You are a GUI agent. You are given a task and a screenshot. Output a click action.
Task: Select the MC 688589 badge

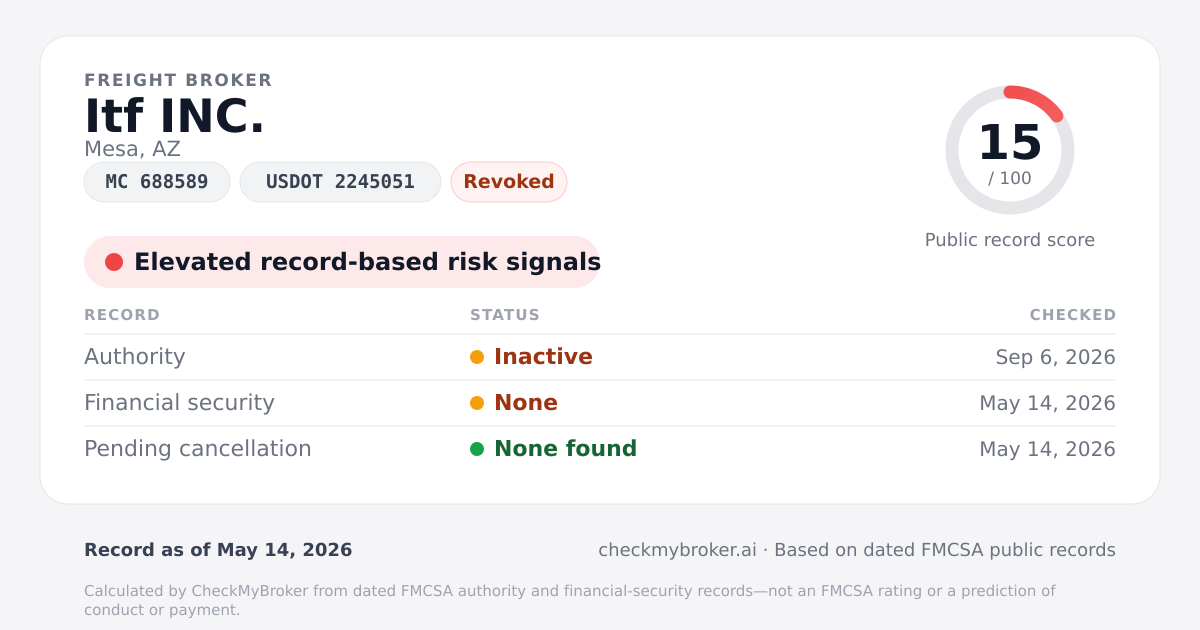click(x=157, y=182)
